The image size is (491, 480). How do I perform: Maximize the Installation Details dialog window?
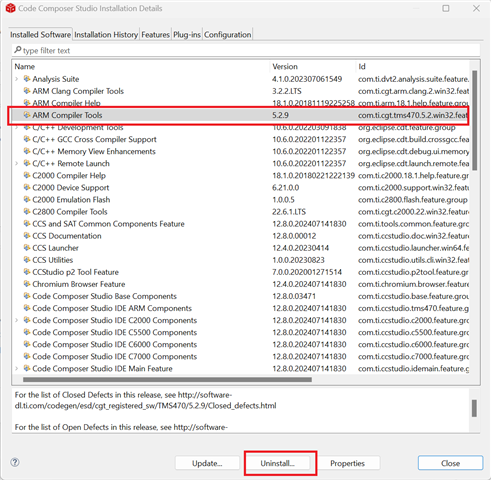coord(446,8)
